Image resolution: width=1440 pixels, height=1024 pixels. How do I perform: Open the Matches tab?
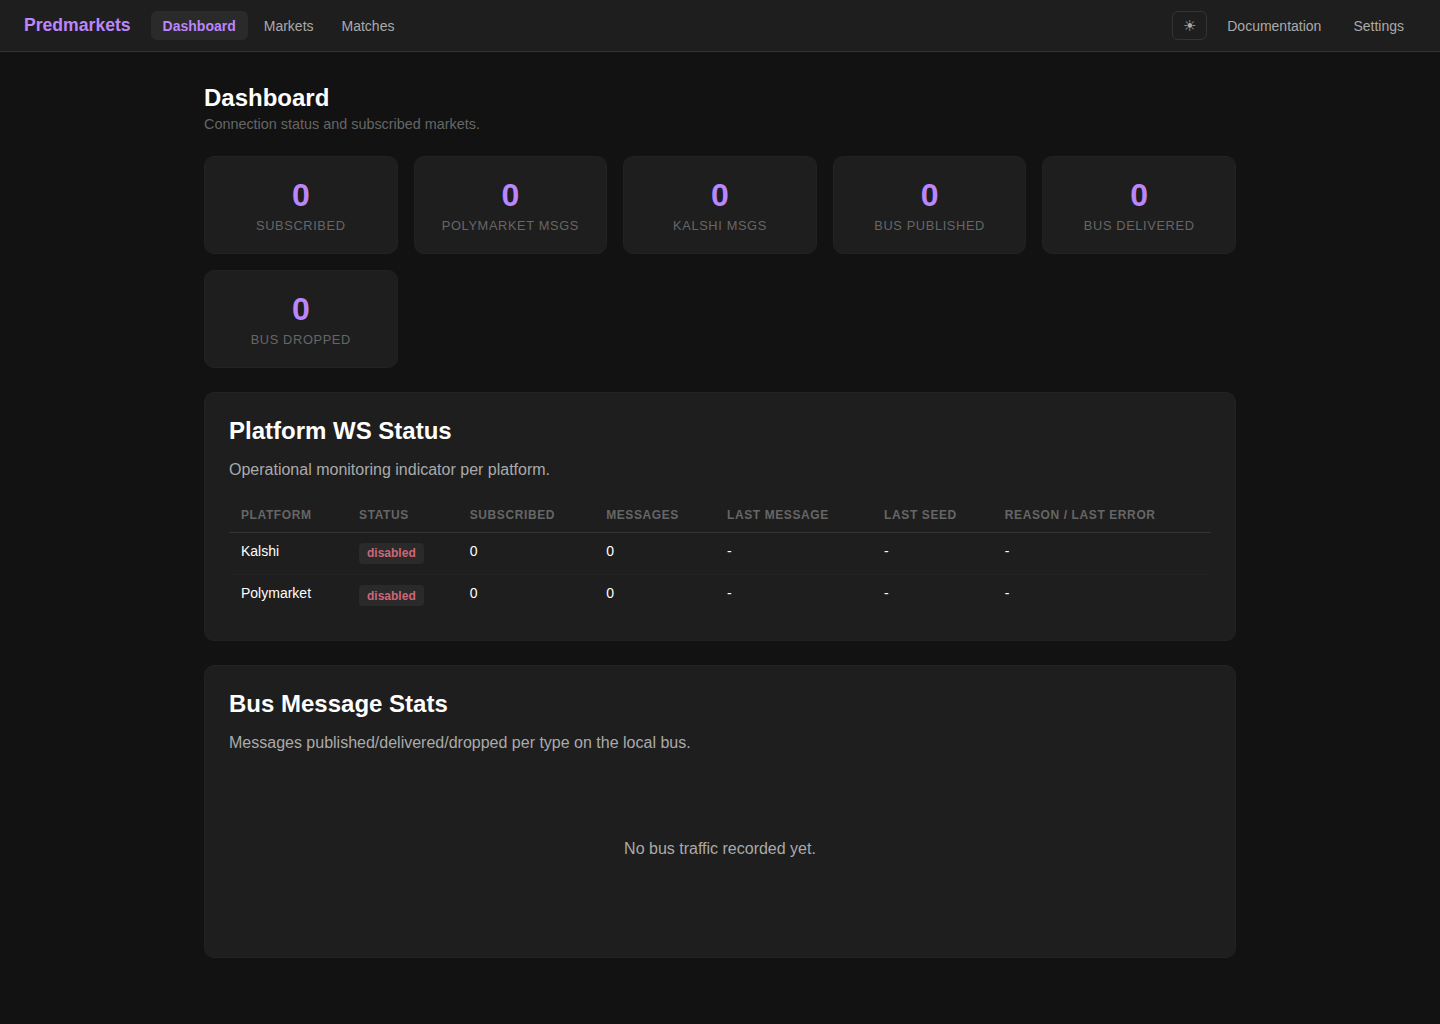point(367,26)
